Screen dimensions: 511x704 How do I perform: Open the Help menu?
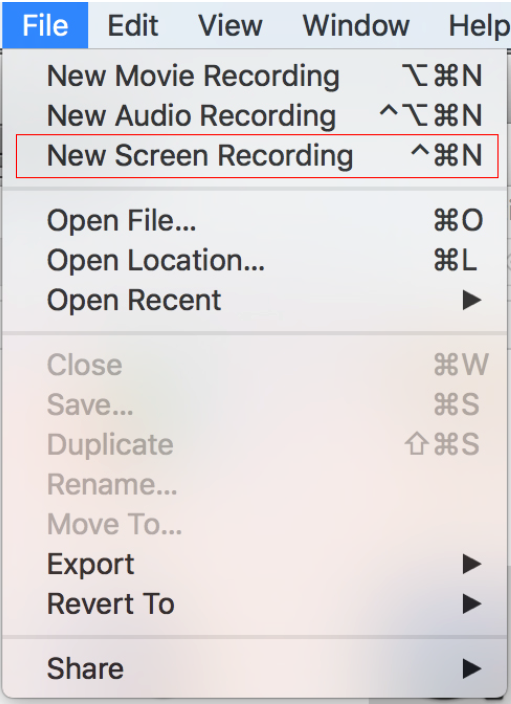479,25
